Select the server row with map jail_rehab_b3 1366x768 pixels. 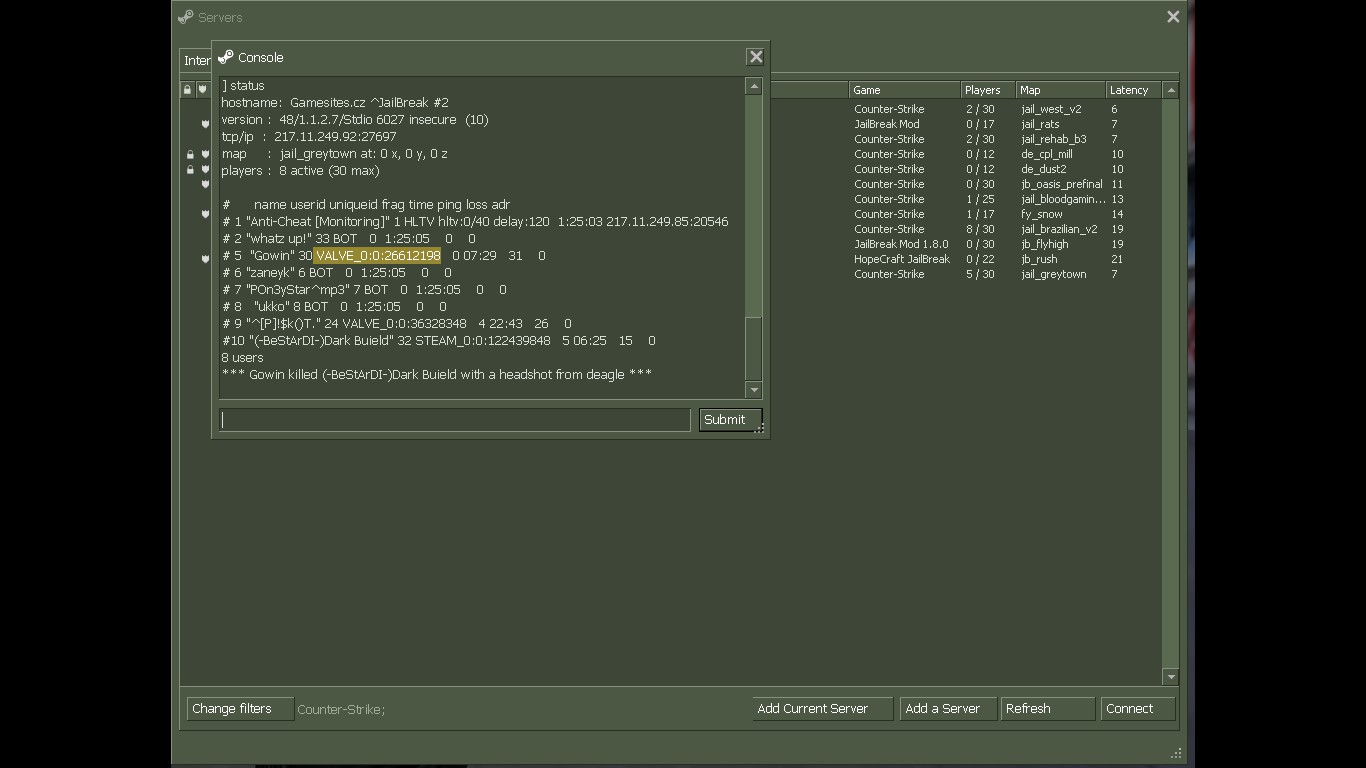point(671,139)
